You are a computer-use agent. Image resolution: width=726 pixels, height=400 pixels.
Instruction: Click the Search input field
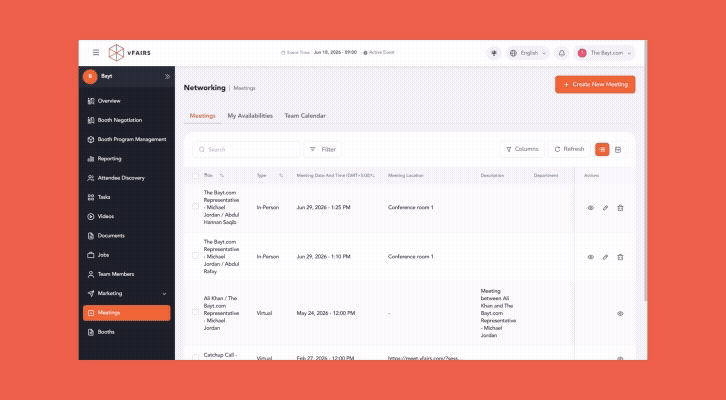(246, 150)
